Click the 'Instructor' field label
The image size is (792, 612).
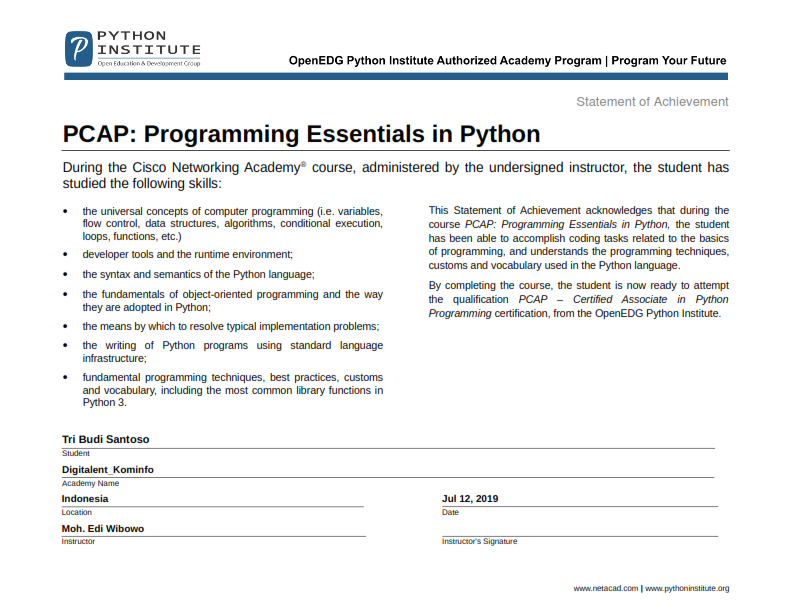pos(78,541)
